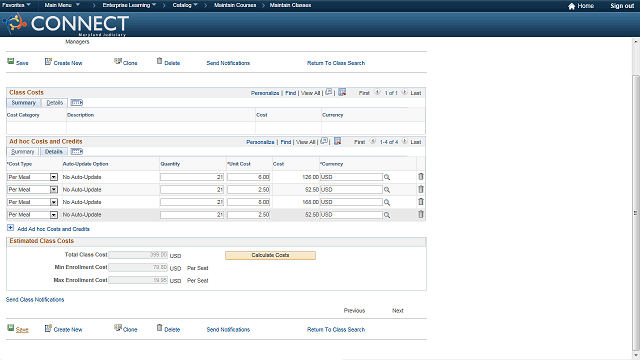The height and width of the screenshot is (360, 640).
Task: Expand the Favorites menu
Action: (16, 5)
